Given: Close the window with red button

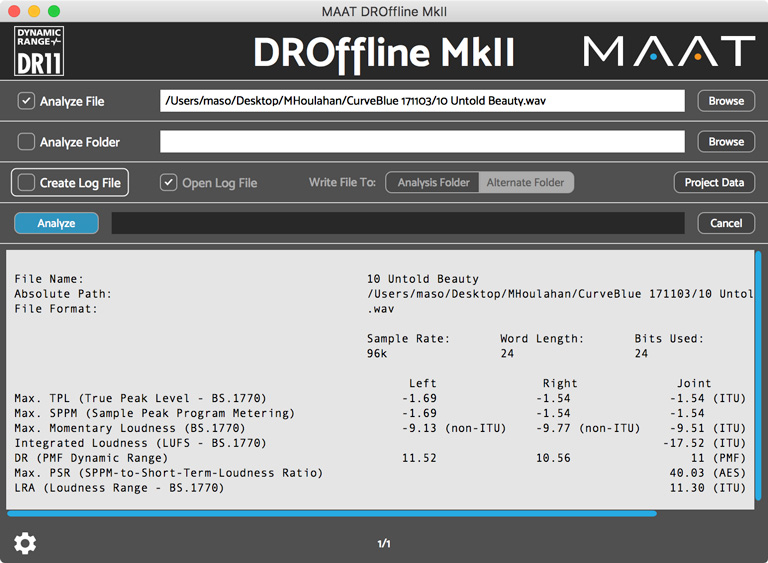Looking at the screenshot, I should click(x=13, y=11).
